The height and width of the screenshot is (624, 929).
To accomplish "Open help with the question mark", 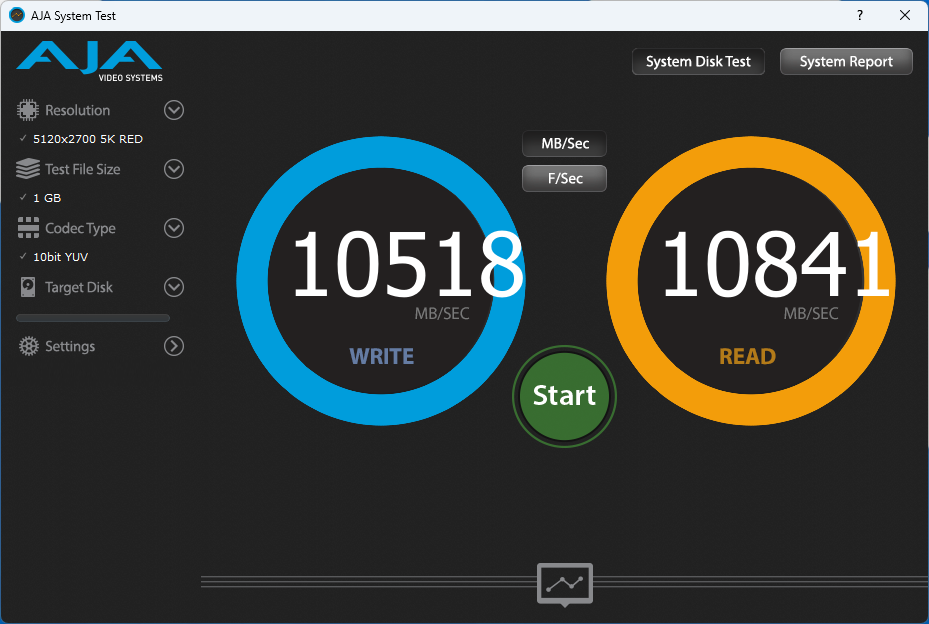I will pyautogui.click(x=860, y=15).
